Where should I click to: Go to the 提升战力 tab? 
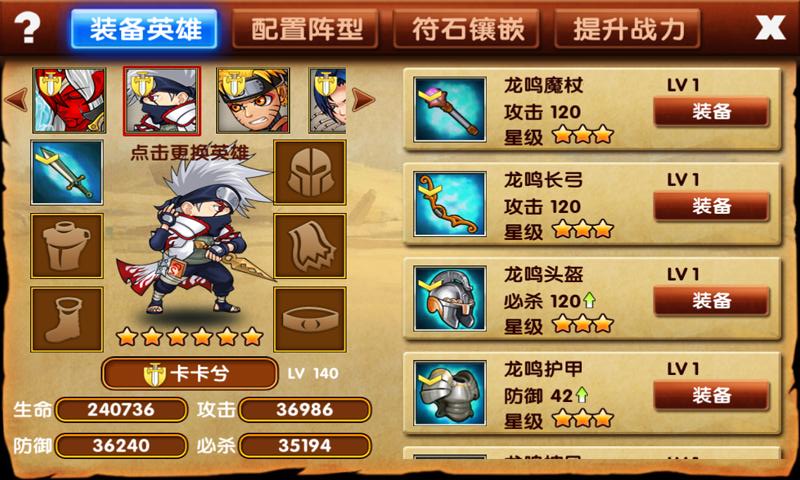[x=628, y=29]
